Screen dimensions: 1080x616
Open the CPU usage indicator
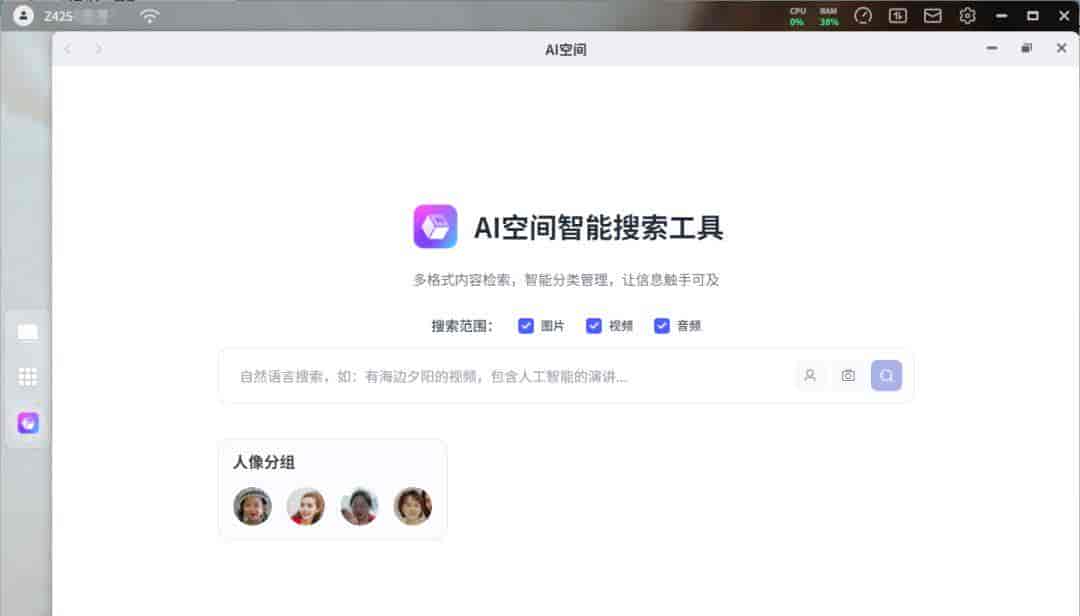[x=797, y=16]
